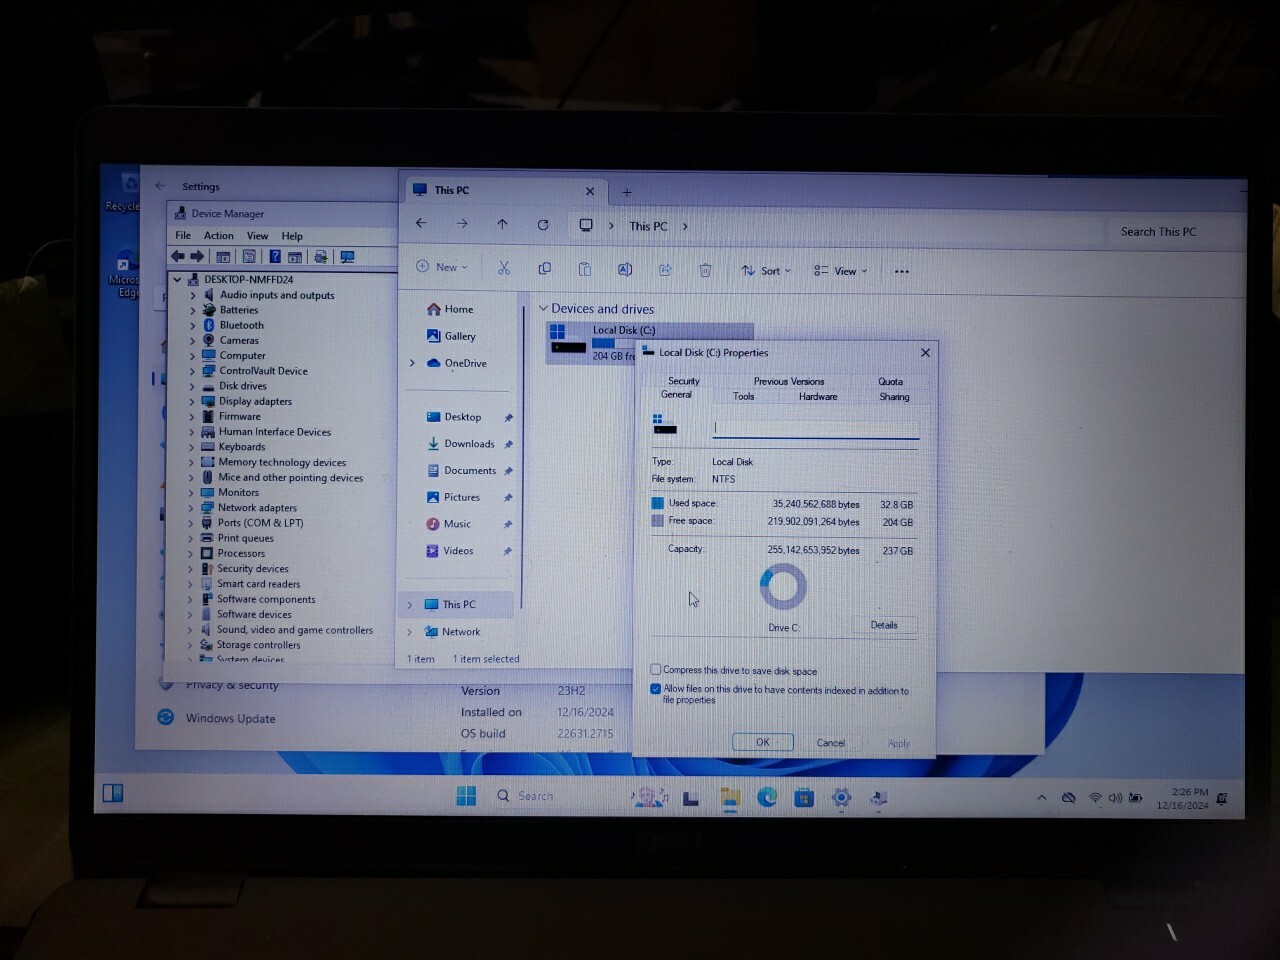Show hidden tray icons chevron

(1042, 798)
